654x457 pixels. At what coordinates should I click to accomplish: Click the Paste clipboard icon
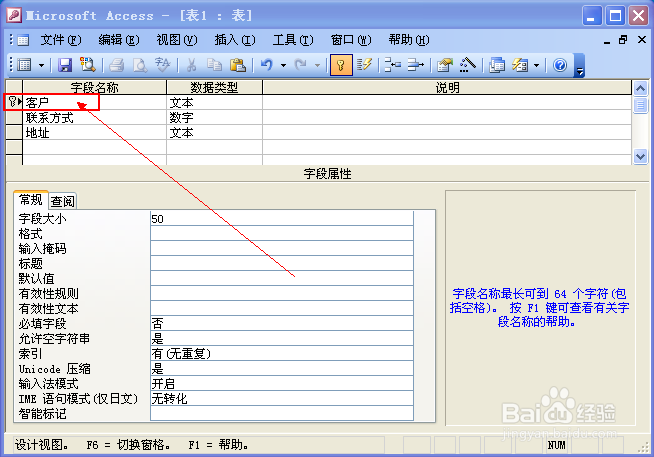point(238,65)
